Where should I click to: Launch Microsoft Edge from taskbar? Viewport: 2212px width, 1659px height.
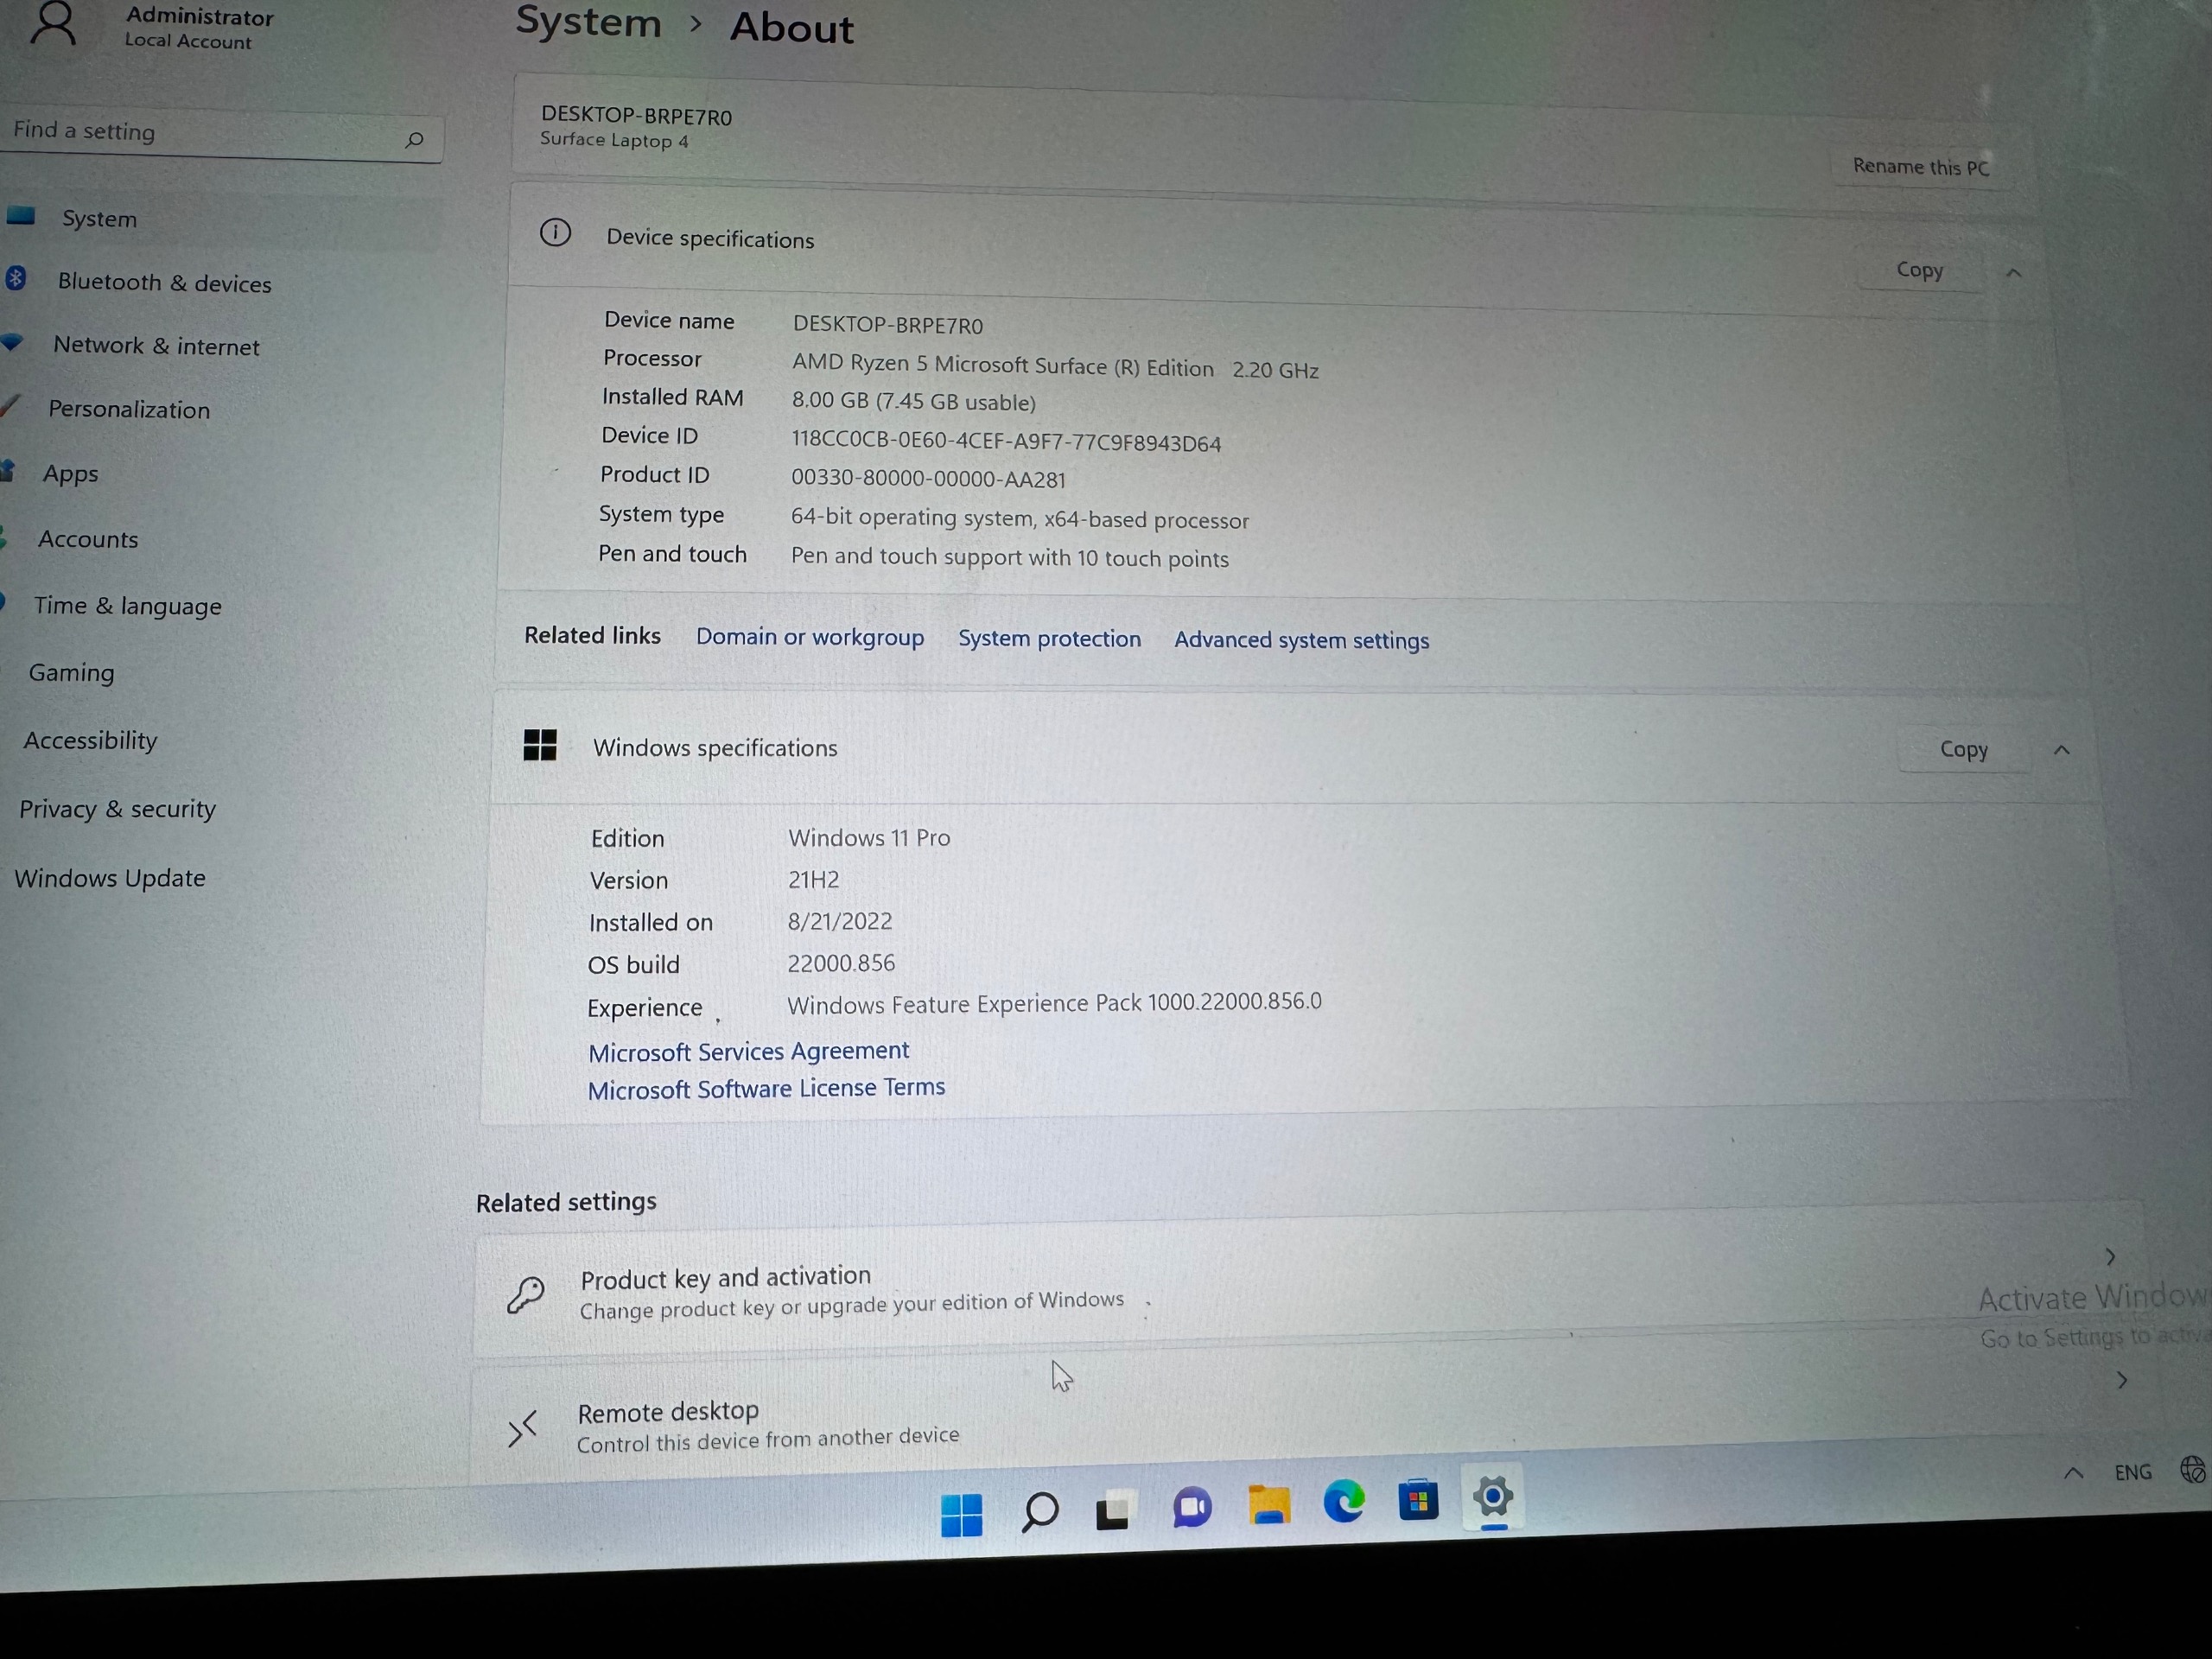(x=1344, y=1501)
